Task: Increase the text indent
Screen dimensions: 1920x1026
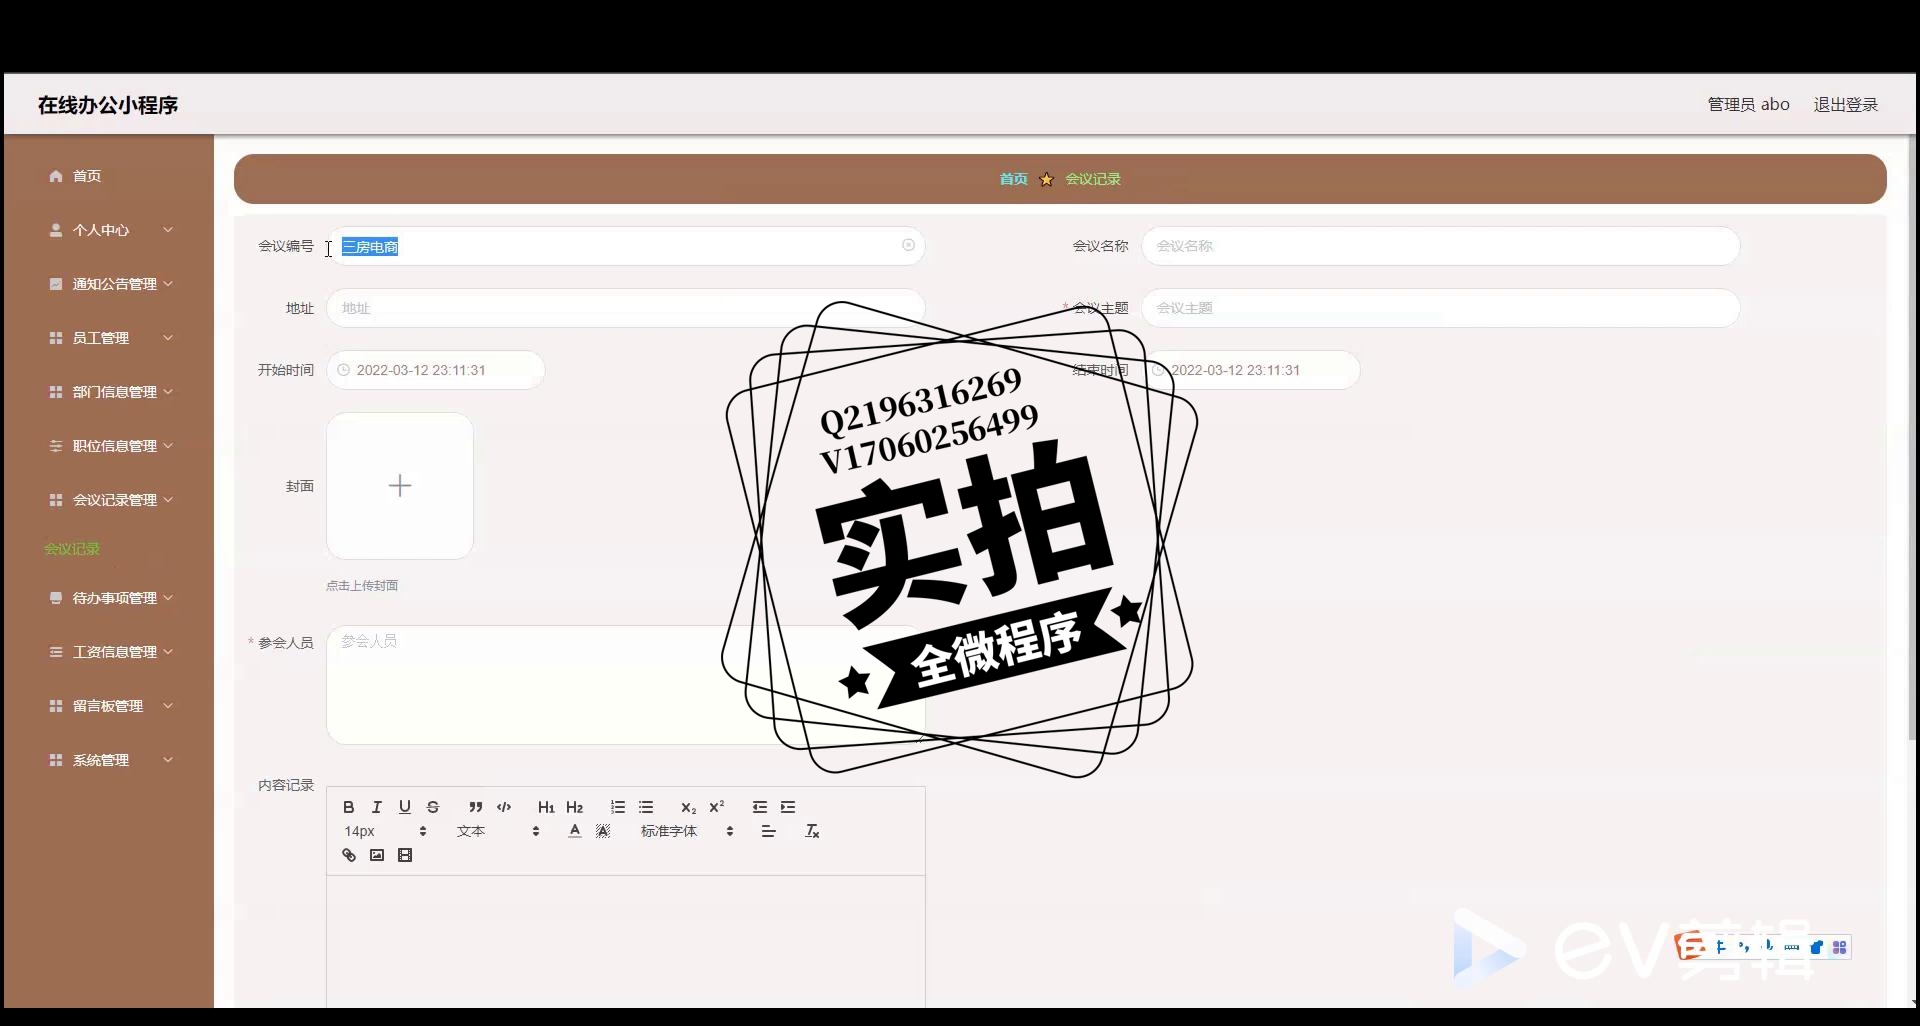Action: point(788,807)
